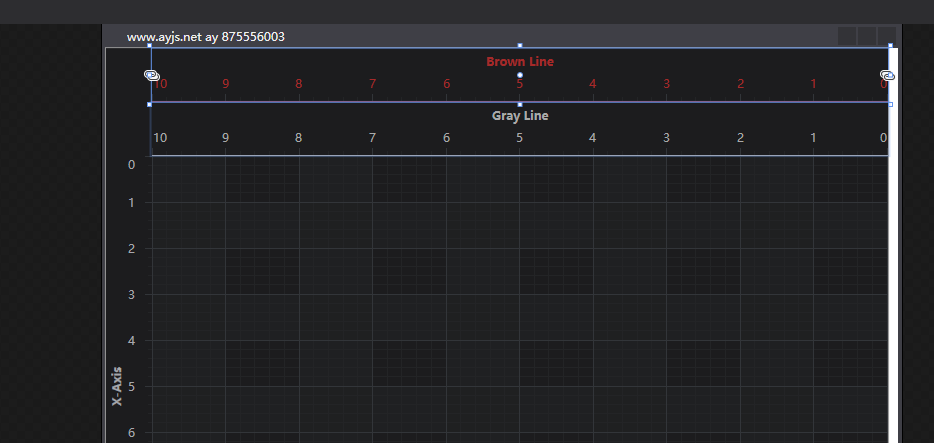The width and height of the screenshot is (934, 443).
Task: Click the top-center selection handle above Brown Line
Action: click(520, 45)
